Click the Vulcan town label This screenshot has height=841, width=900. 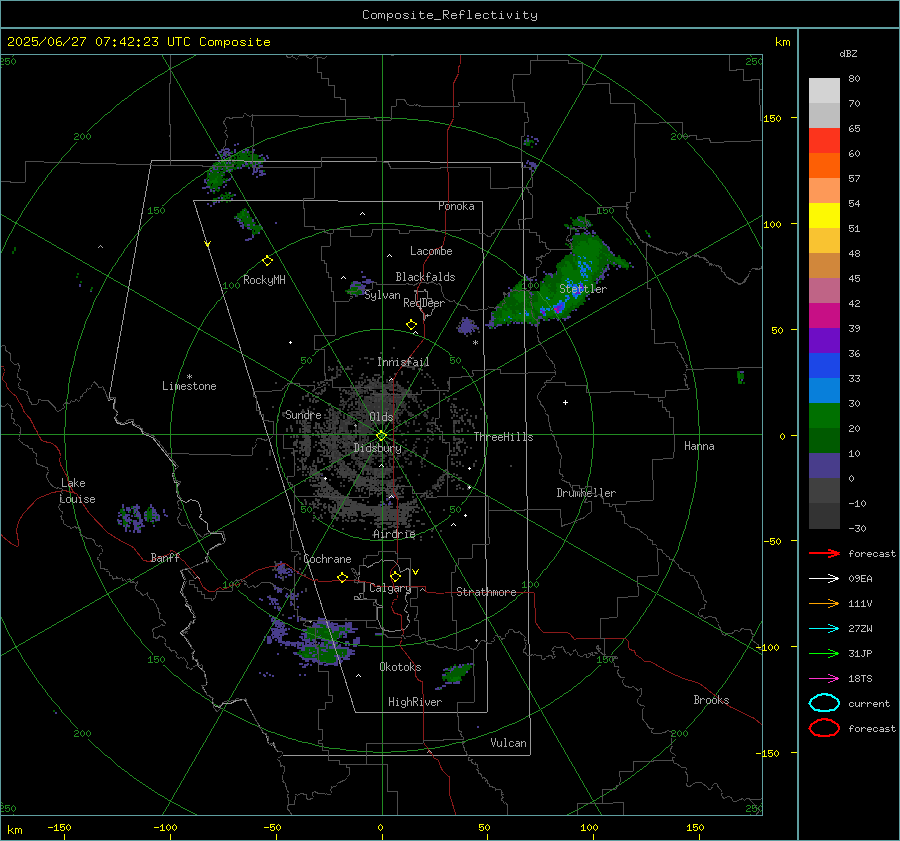(x=508, y=743)
